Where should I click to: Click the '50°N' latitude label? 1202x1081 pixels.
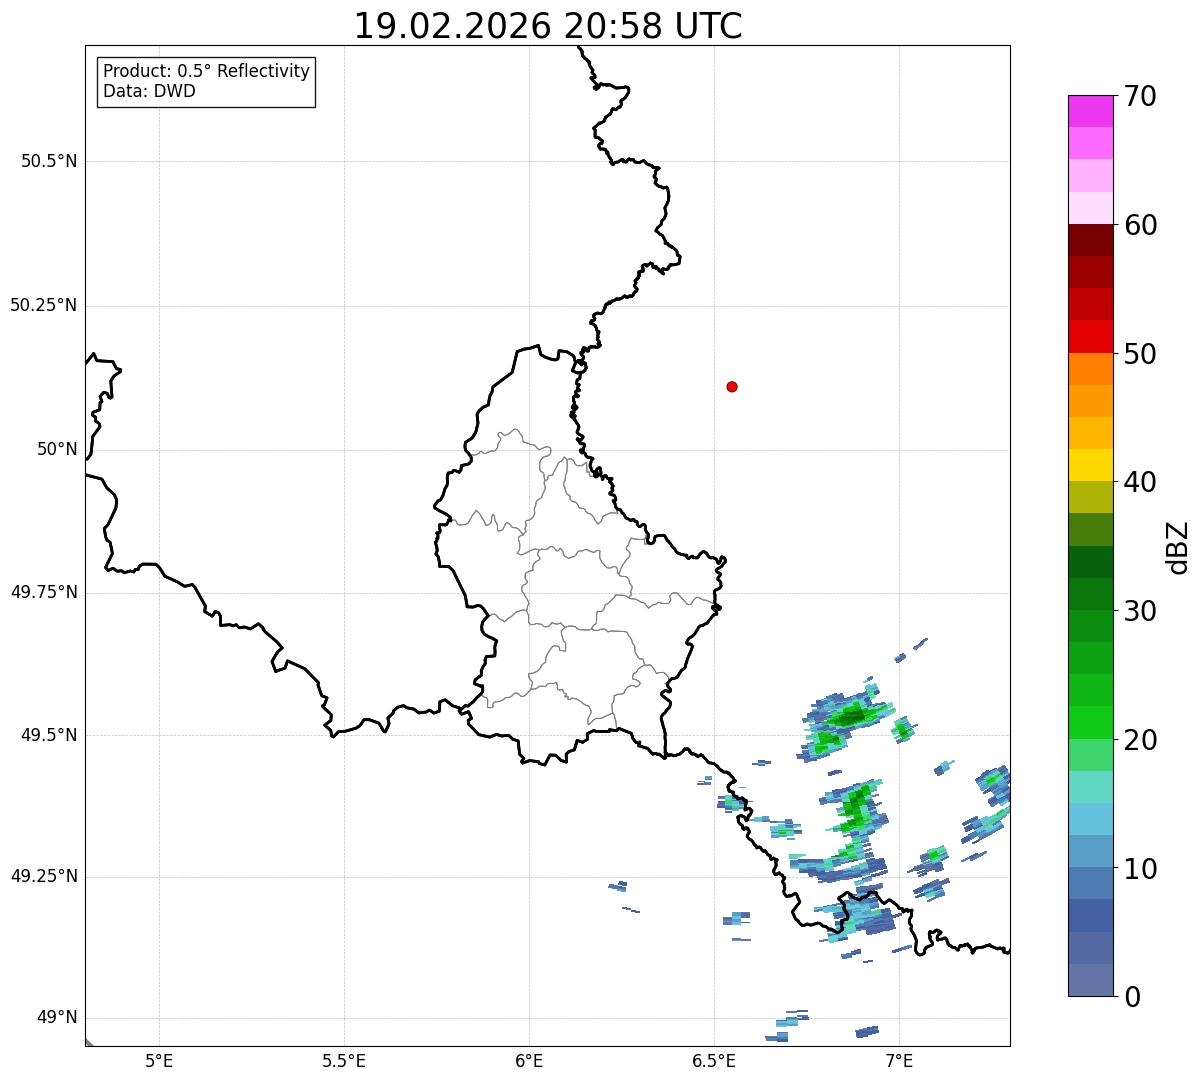point(57,449)
